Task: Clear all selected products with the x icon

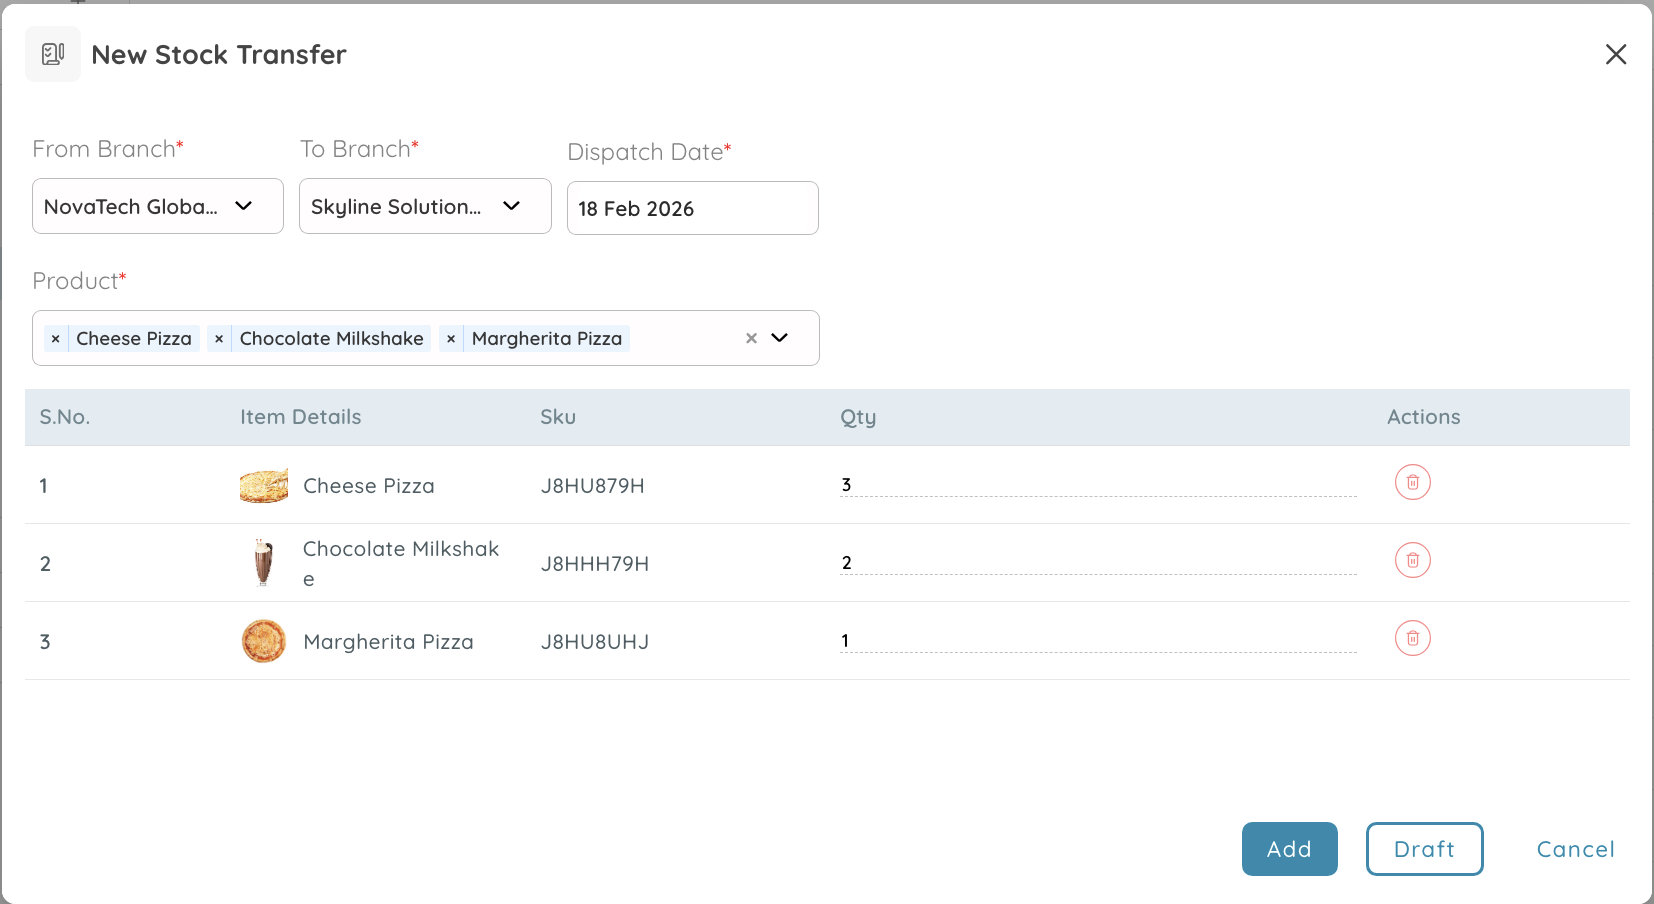Action: click(751, 338)
